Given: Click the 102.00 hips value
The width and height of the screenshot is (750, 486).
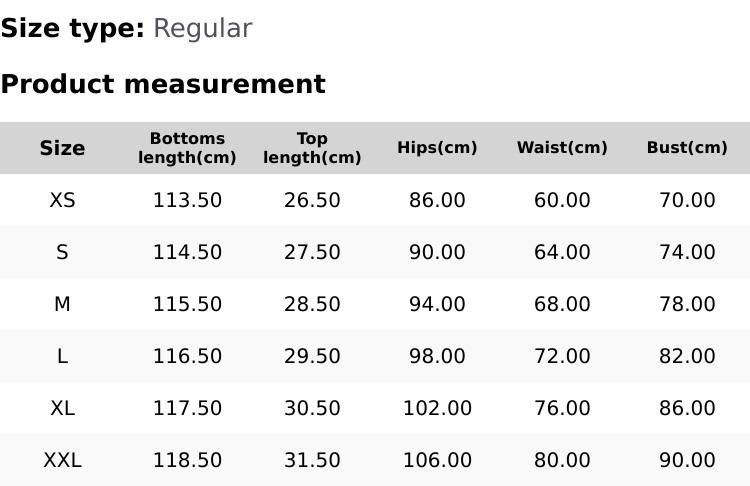Looking at the screenshot, I should (437, 408).
